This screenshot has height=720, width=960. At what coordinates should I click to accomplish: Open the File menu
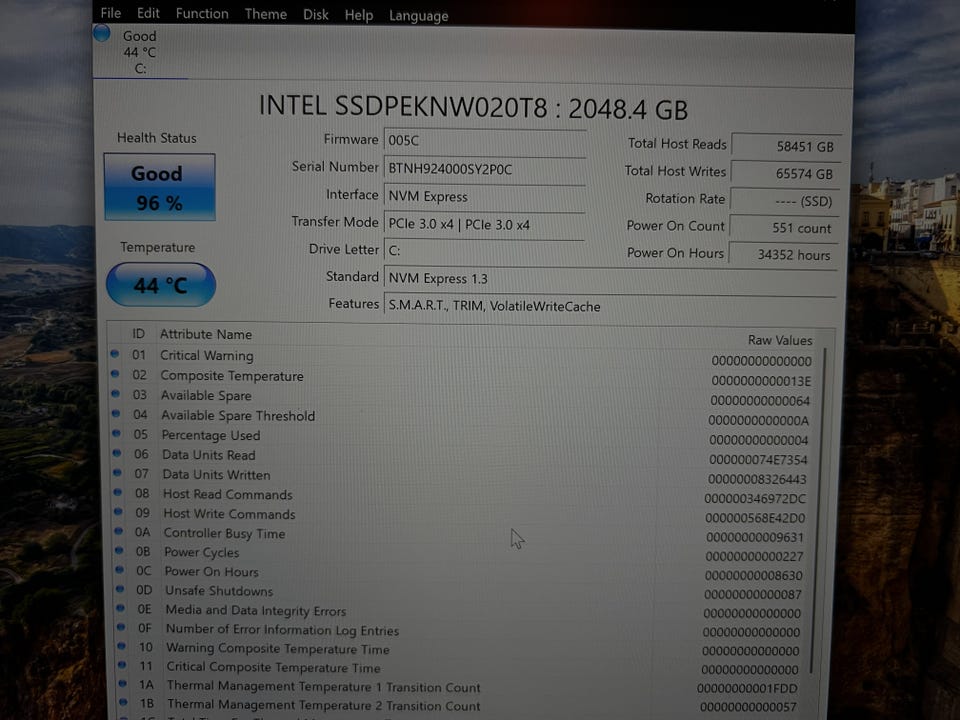click(110, 13)
